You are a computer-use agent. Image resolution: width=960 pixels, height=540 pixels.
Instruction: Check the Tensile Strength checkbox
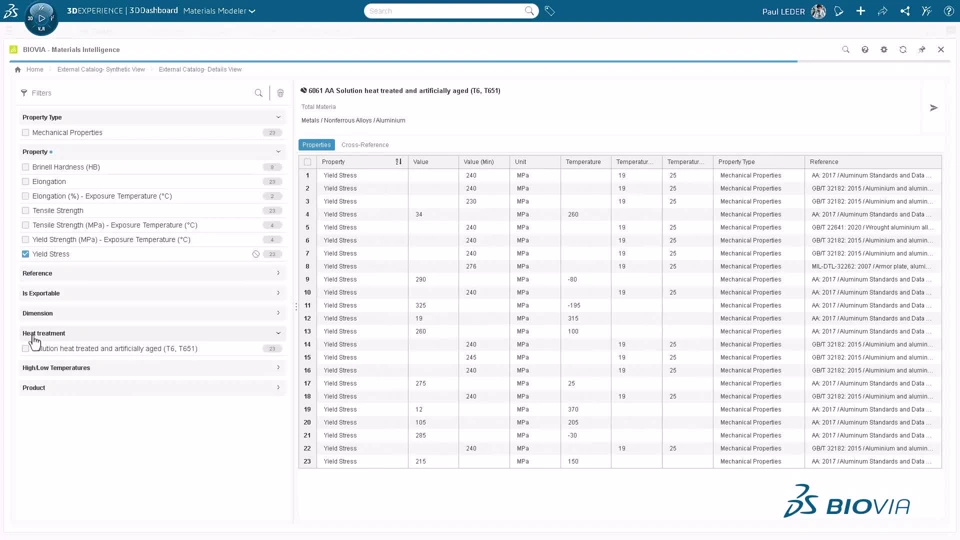[x=25, y=211]
